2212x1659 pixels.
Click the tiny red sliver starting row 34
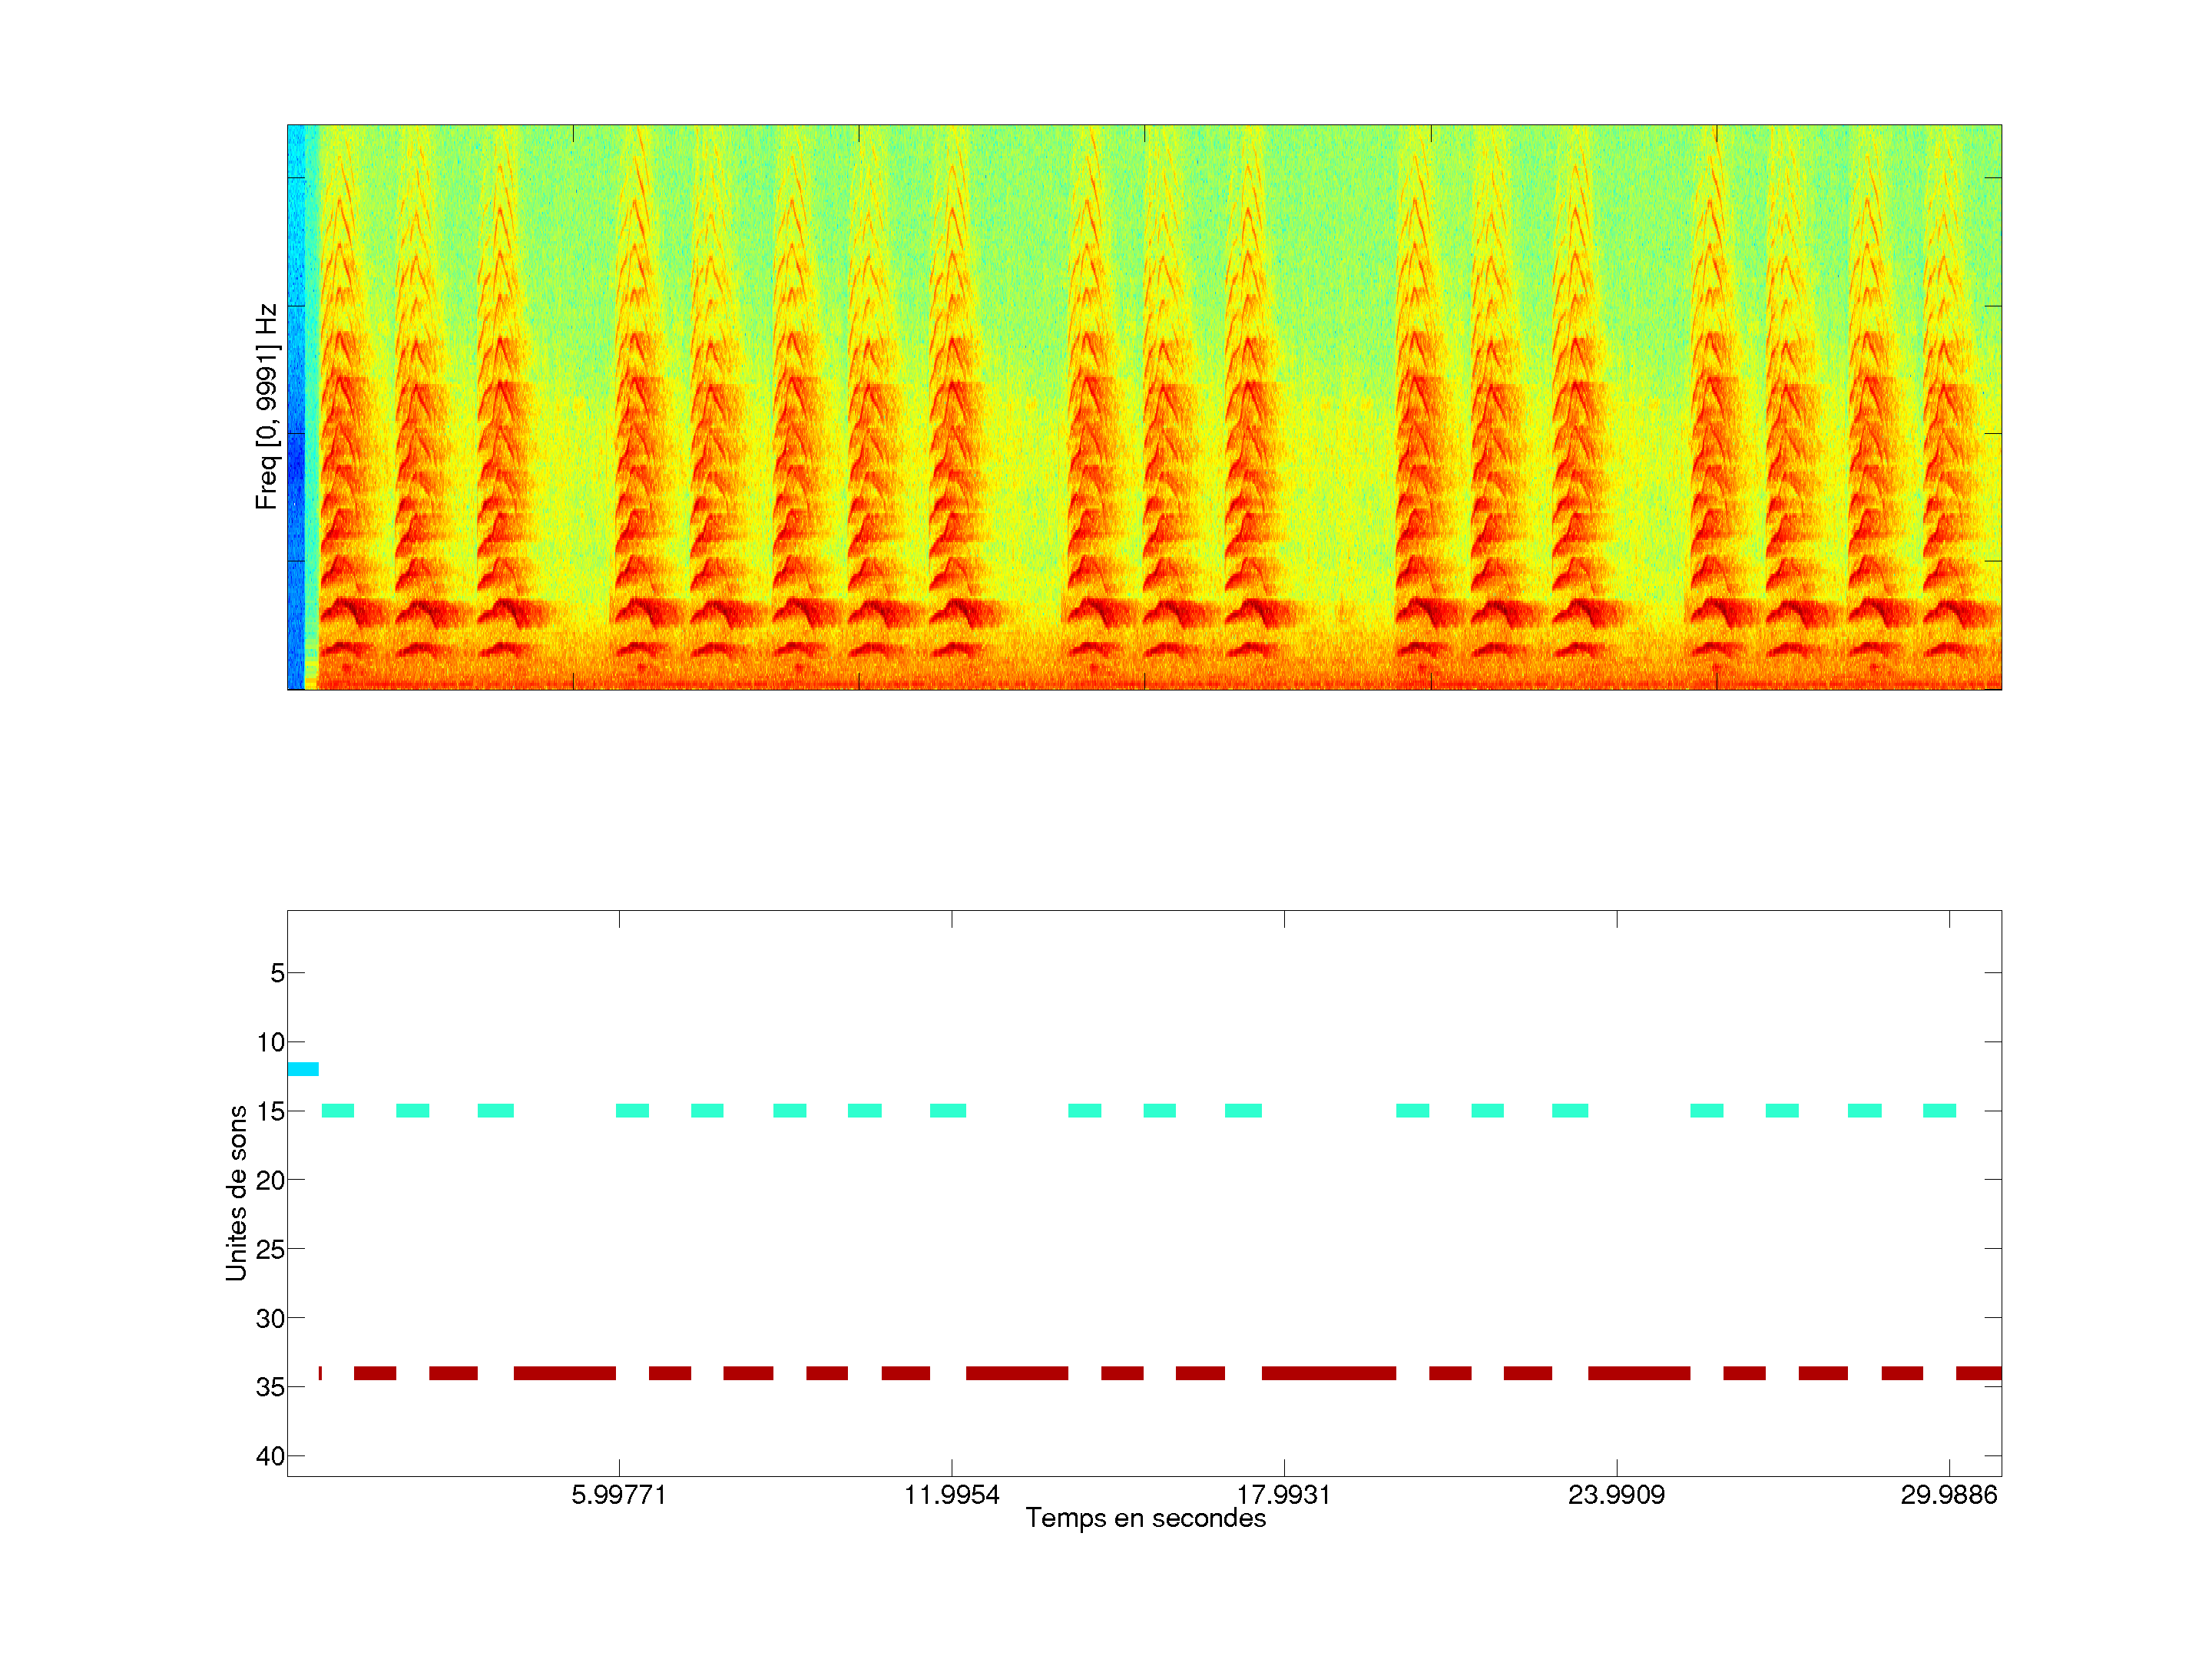pyautogui.click(x=320, y=1373)
